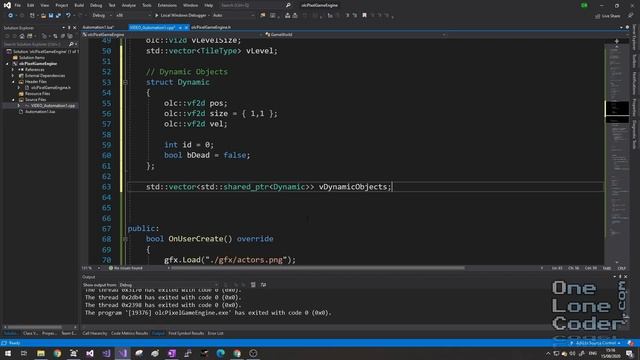This screenshot has height=360, width=640.
Task: Open File Explorer from the taskbar
Action: coord(41,353)
